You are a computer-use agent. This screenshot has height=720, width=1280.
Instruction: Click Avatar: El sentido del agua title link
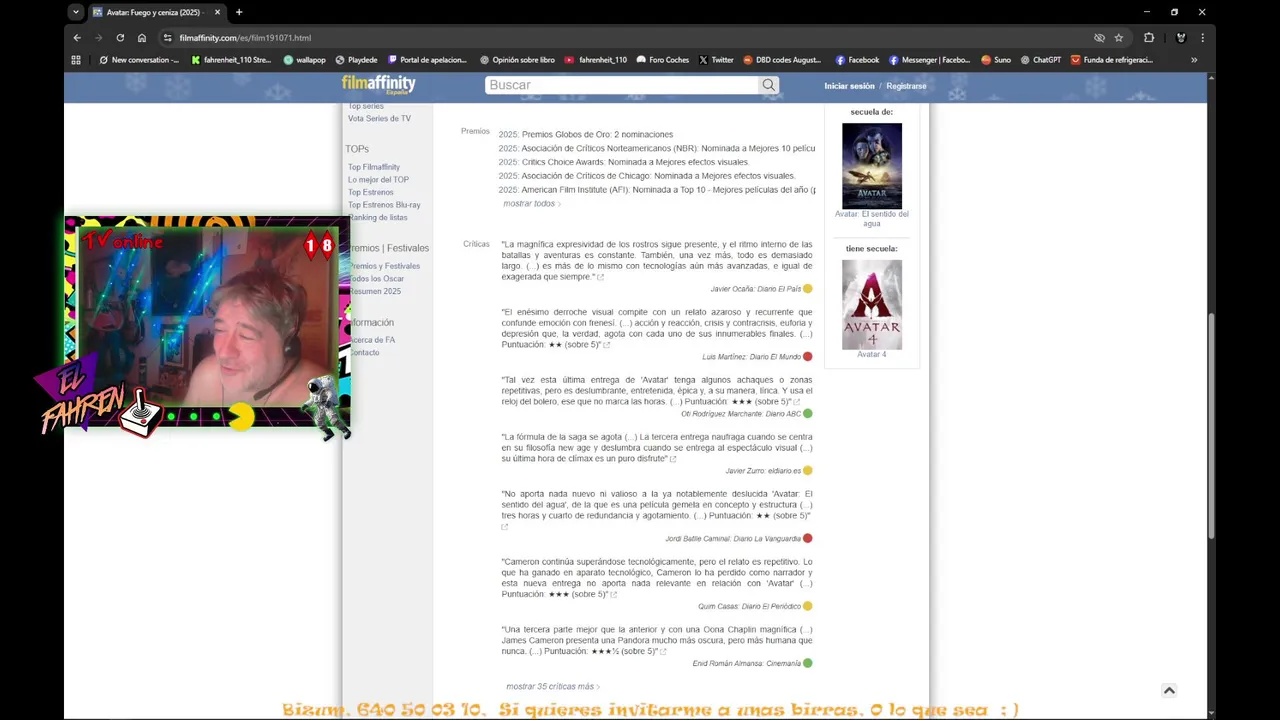(872, 218)
